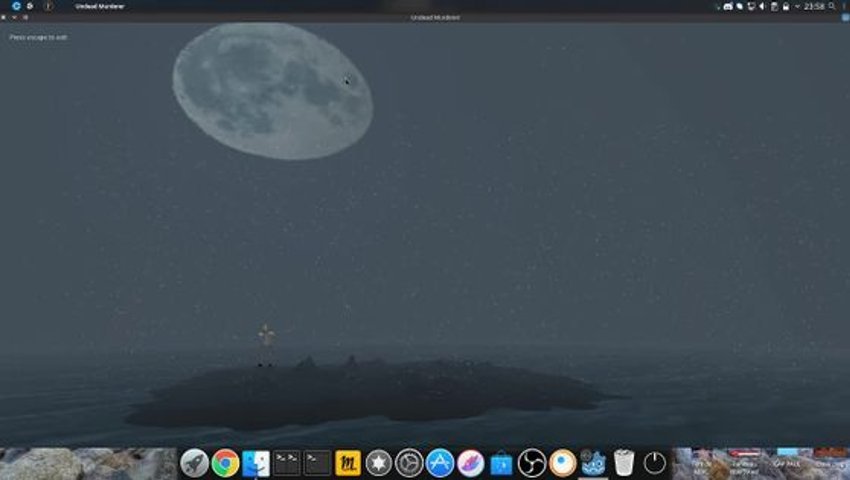Open the orange-ringed circular app icon
The height and width of the screenshot is (480, 850).
click(x=563, y=463)
